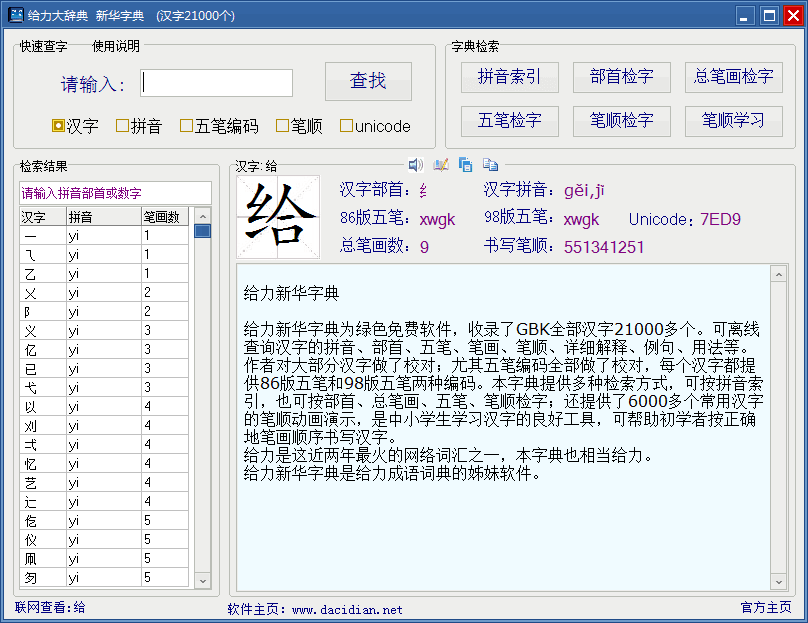Select the 忆 row in results

coord(104,464)
